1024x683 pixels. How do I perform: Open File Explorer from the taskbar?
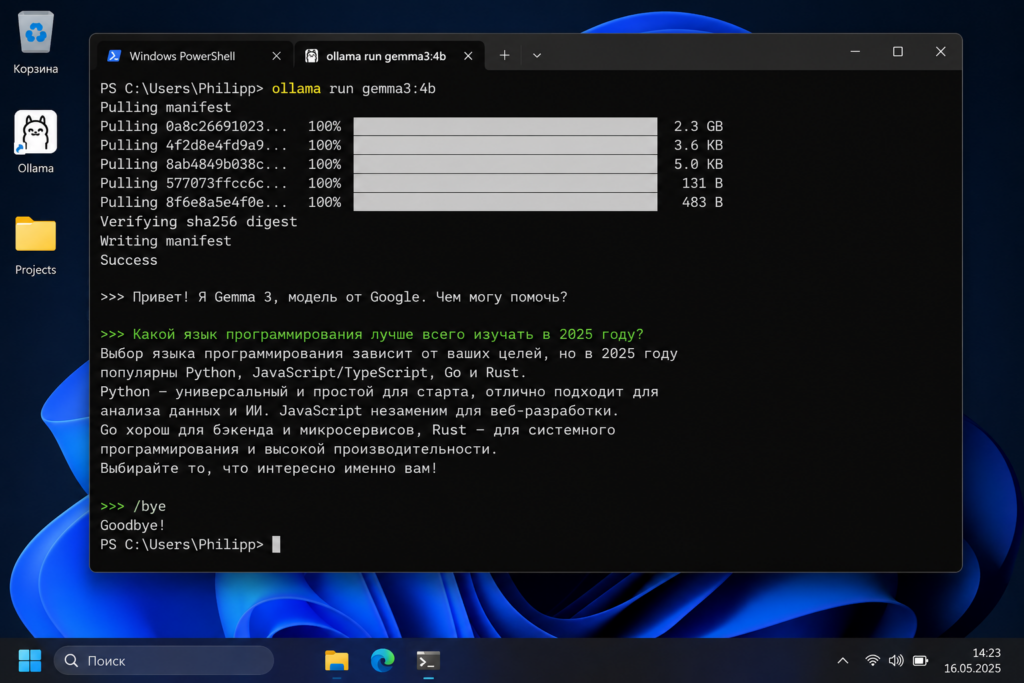pyautogui.click(x=336, y=661)
